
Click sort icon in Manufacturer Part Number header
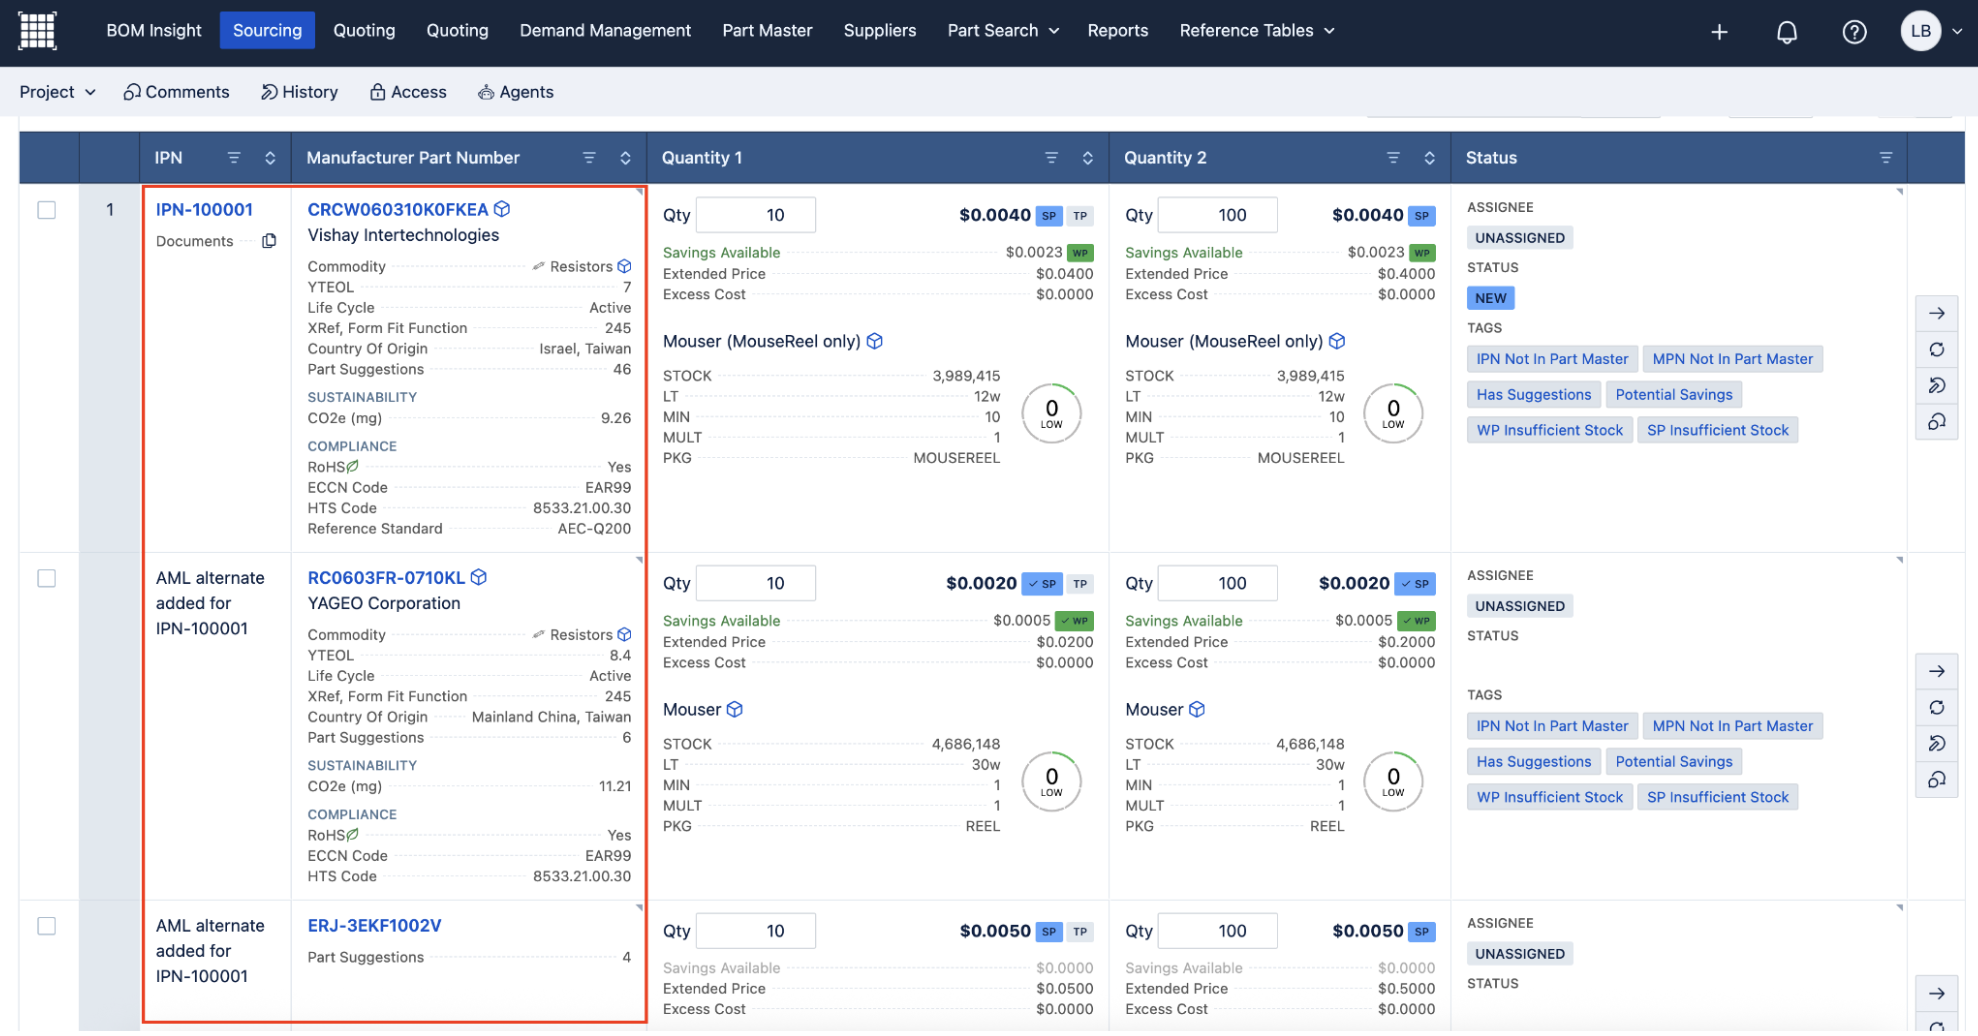click(x=625, y=158)
